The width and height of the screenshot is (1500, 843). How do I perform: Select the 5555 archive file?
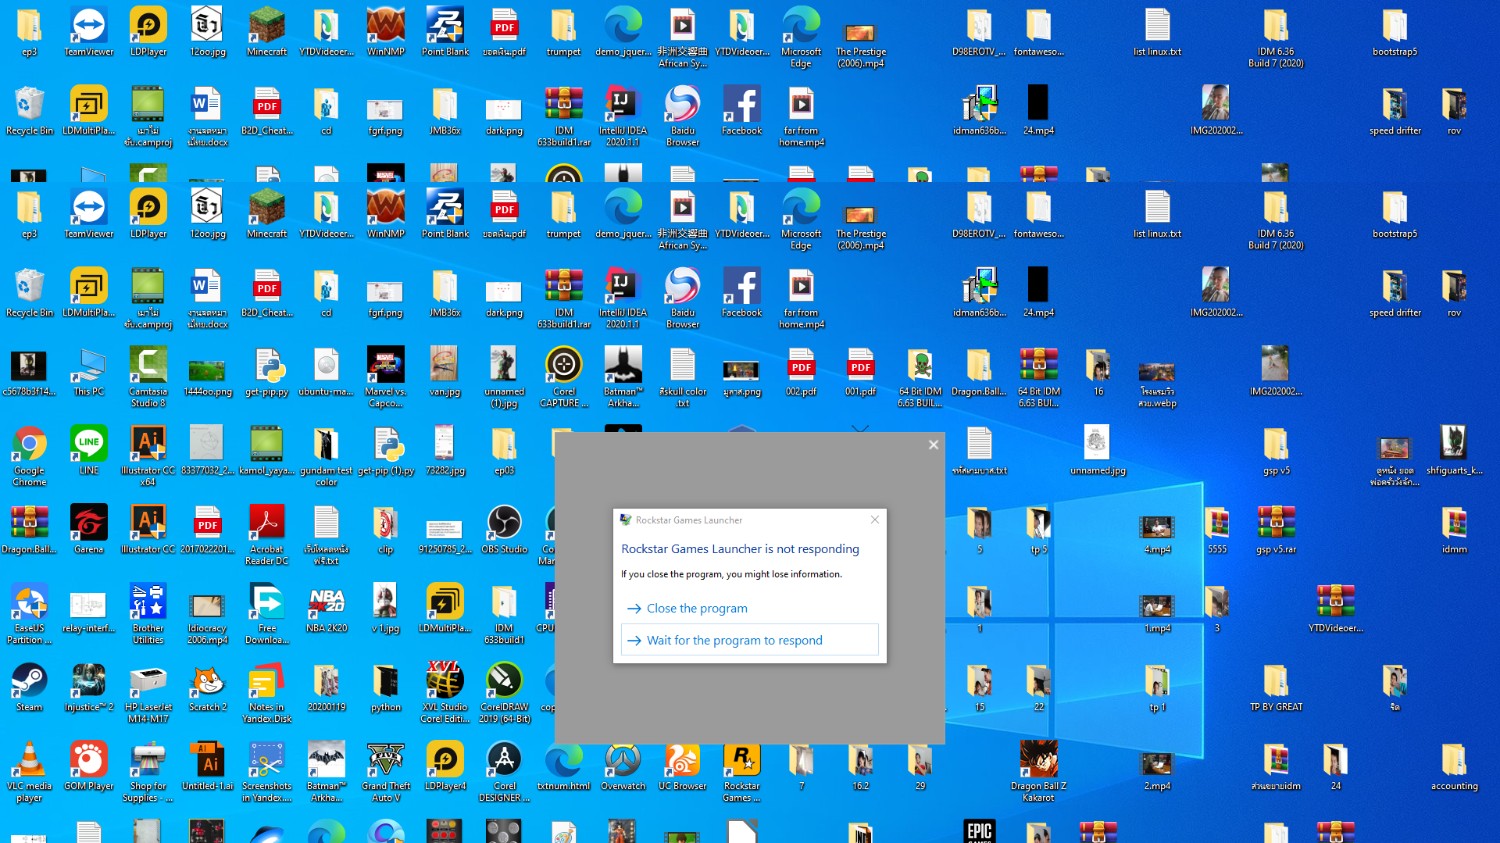click(x=1217, y=530)
